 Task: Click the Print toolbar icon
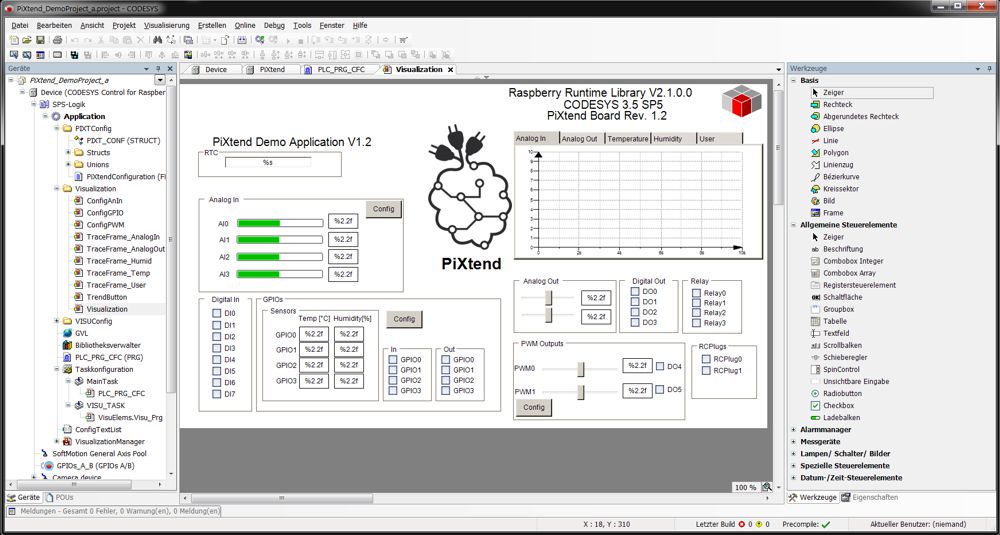tap(57, 40)
